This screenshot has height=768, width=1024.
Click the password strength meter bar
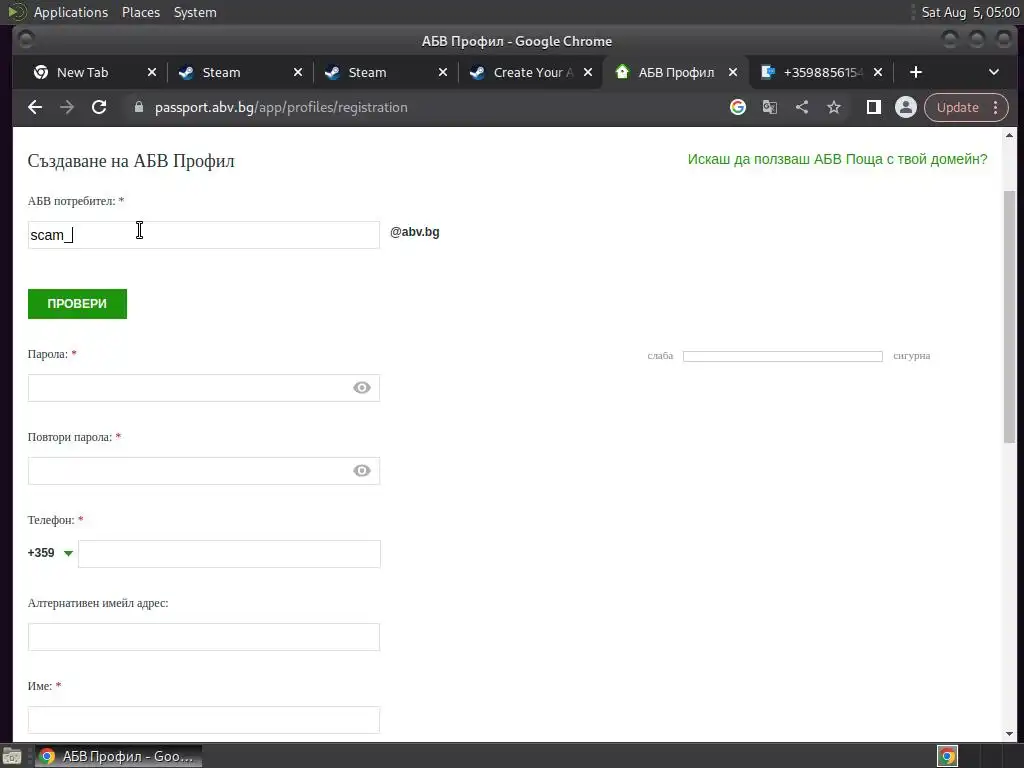[x=782, y=356]
